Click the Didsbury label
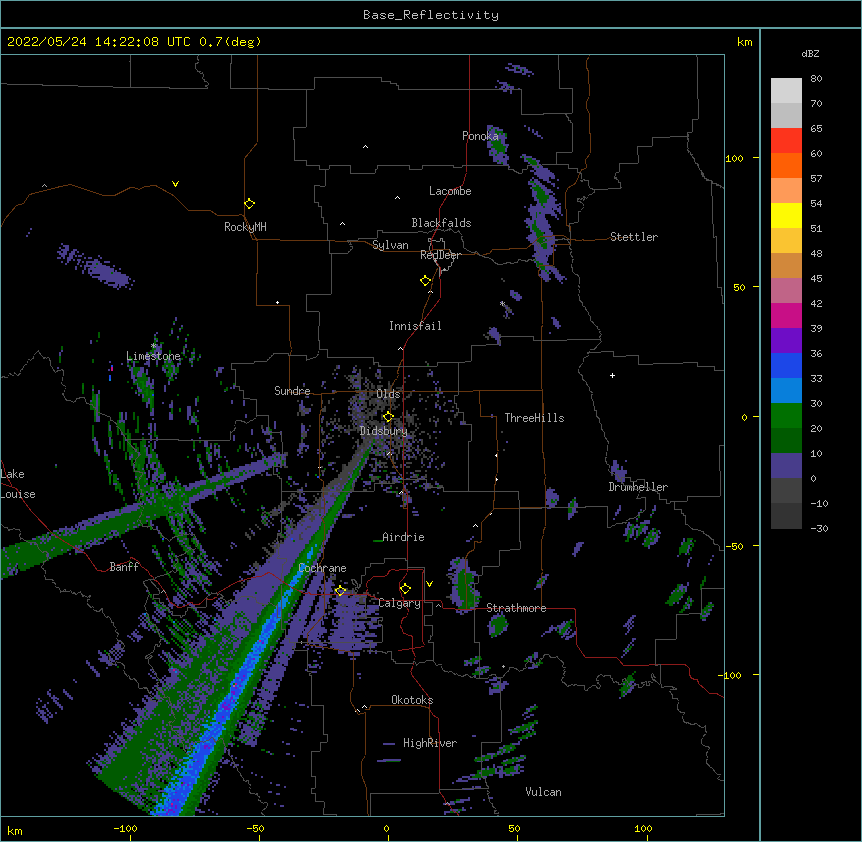 pos(384,431)
